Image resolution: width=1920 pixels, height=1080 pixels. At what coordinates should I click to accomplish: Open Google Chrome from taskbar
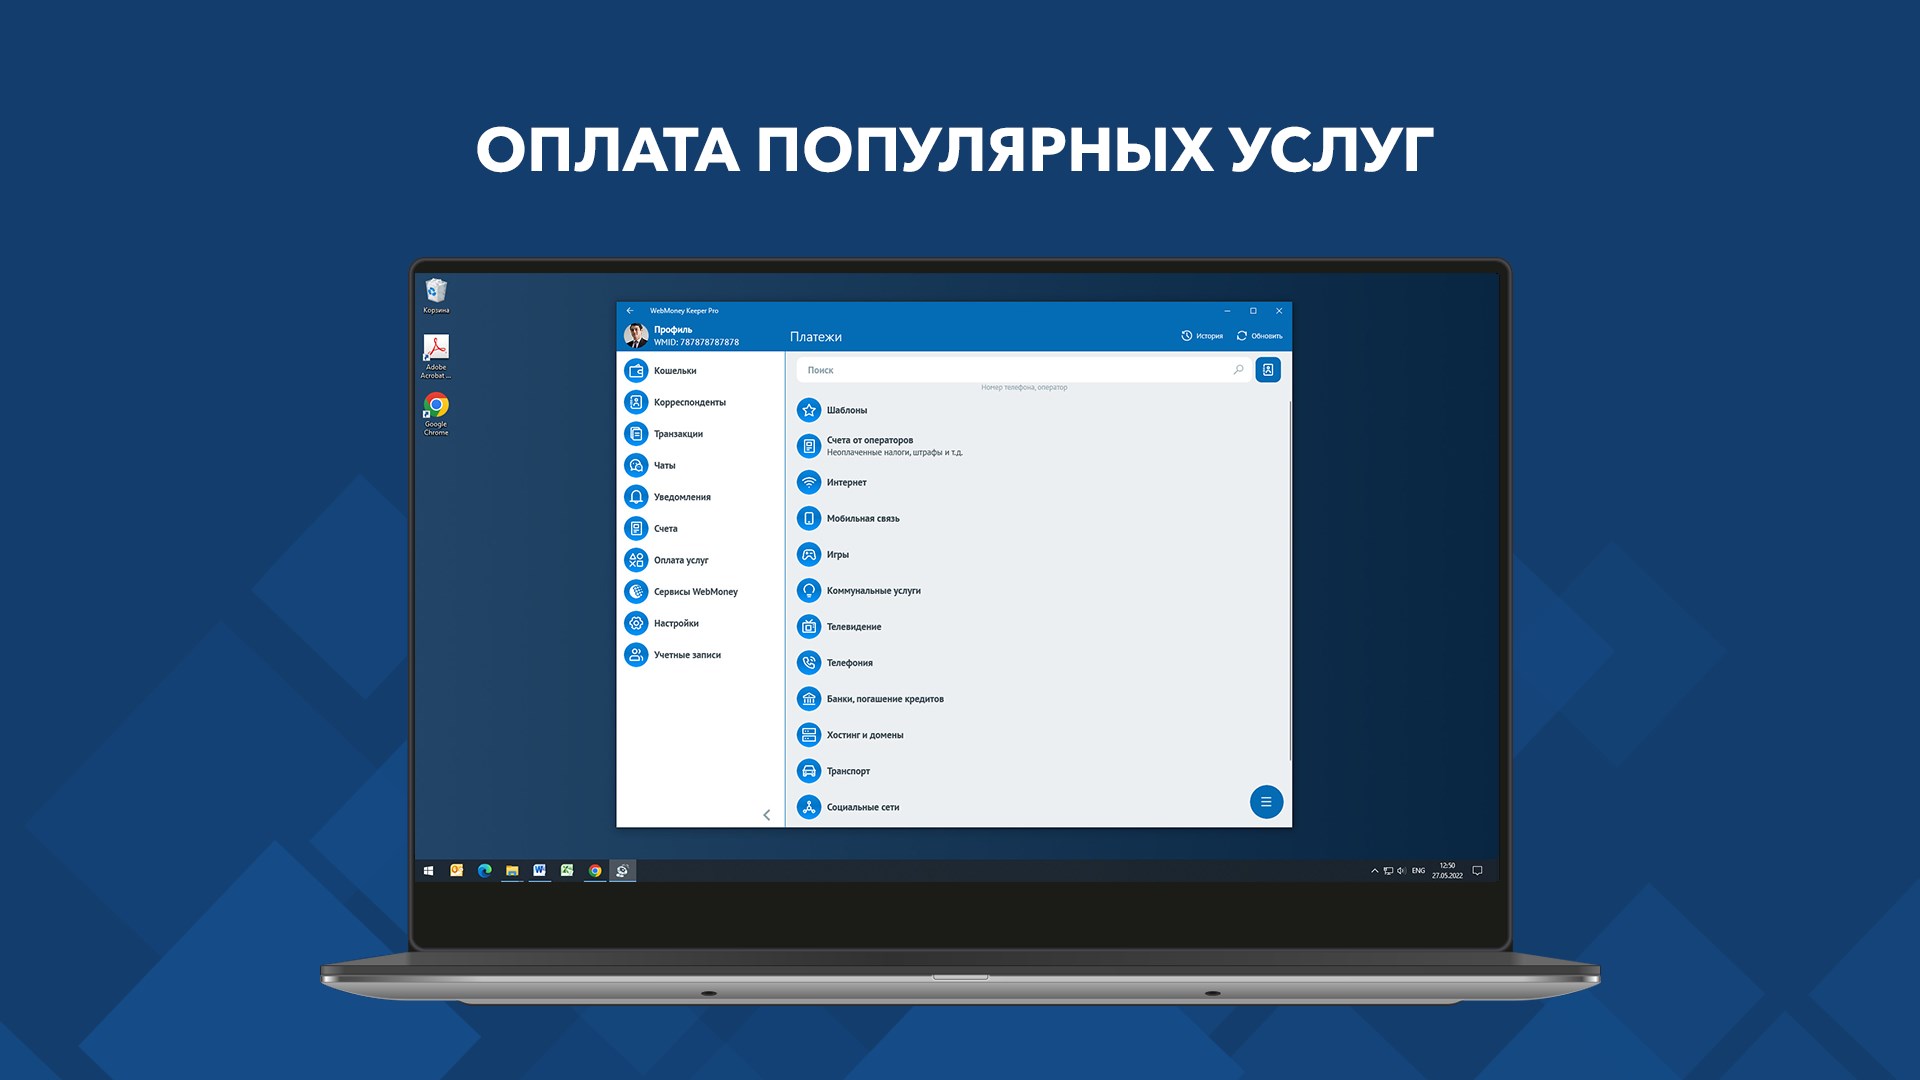point(596,870)
